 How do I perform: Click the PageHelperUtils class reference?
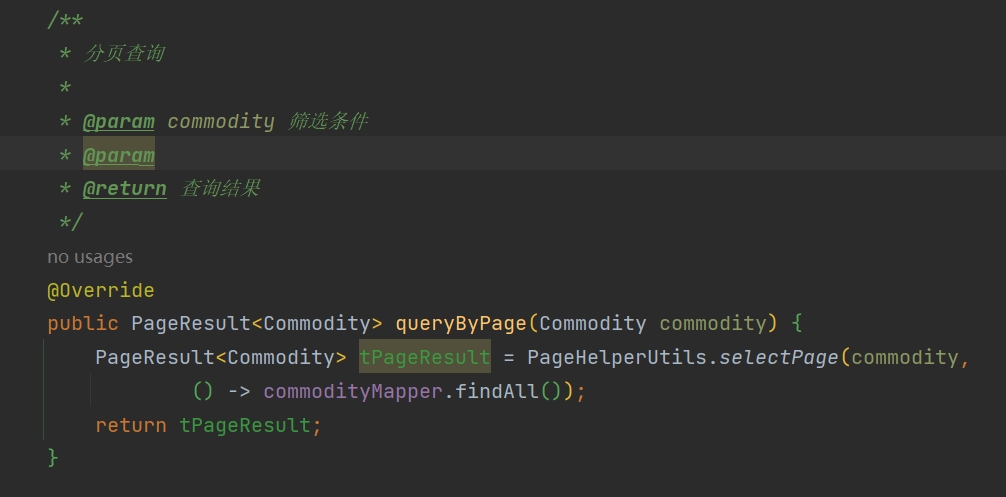617,357
